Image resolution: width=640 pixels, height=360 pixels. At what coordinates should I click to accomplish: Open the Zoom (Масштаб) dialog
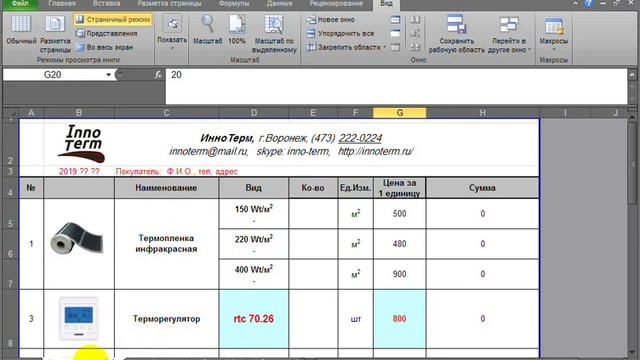(208, 30)
